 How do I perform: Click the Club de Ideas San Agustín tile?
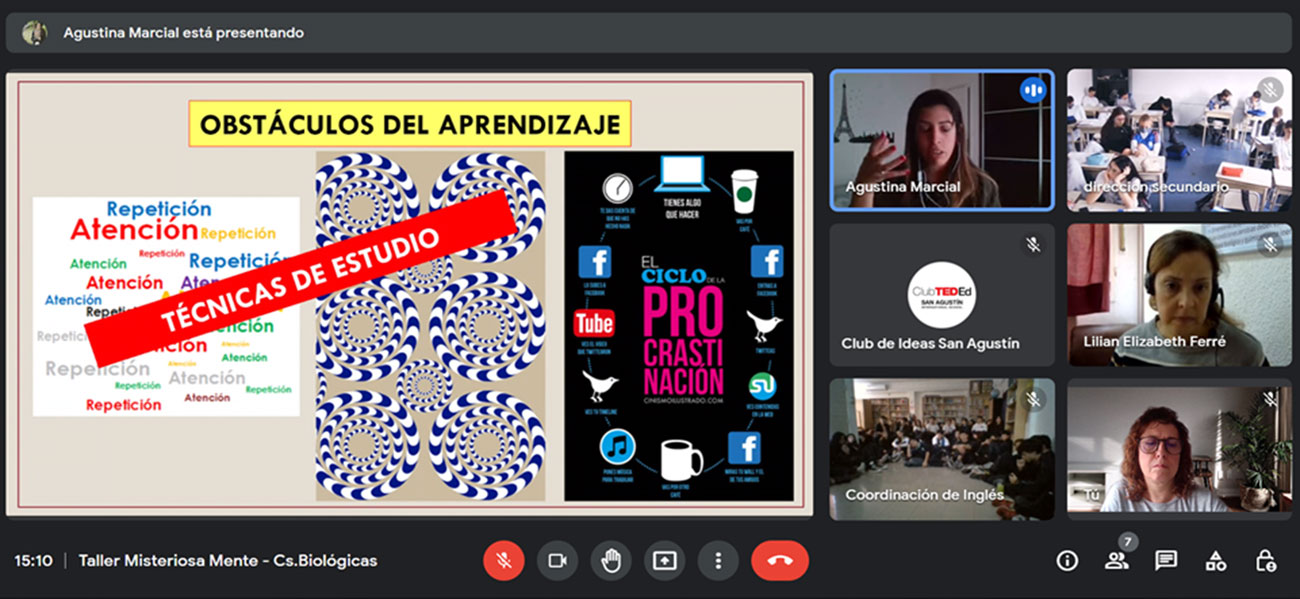tap(941, 295)
